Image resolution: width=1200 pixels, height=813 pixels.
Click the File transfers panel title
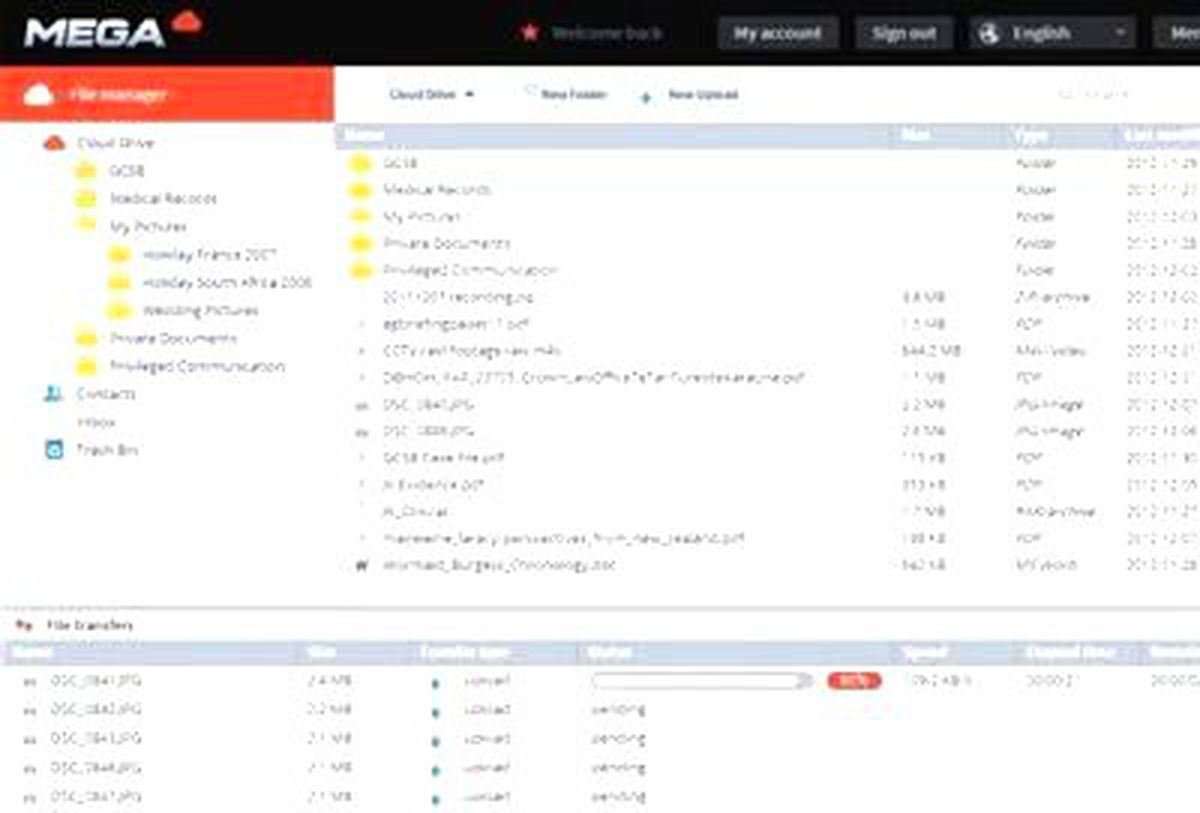click(90, 626)
